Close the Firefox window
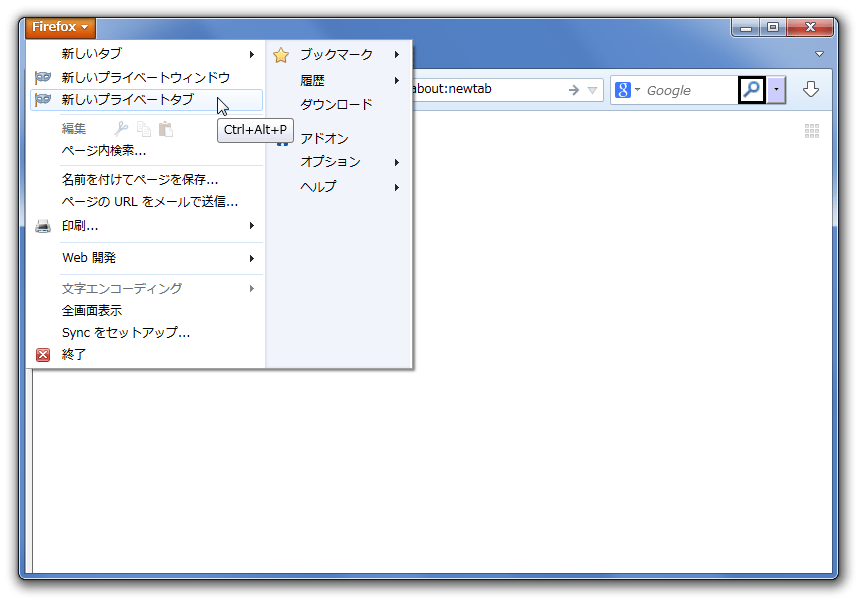The image size is (859, 602). coord(810,27)
